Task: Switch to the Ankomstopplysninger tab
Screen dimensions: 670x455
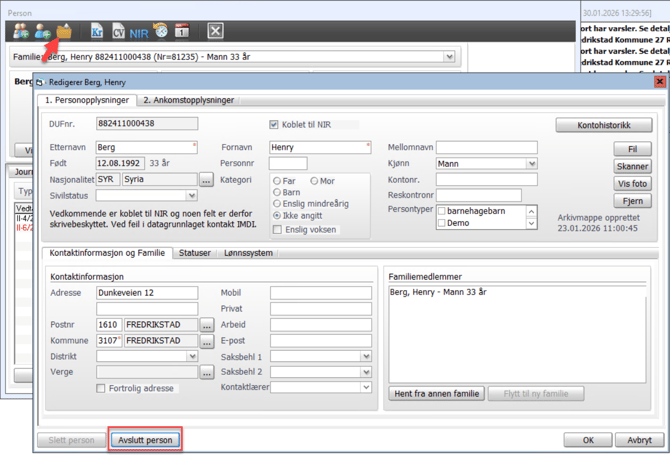Action: (188, 100)
